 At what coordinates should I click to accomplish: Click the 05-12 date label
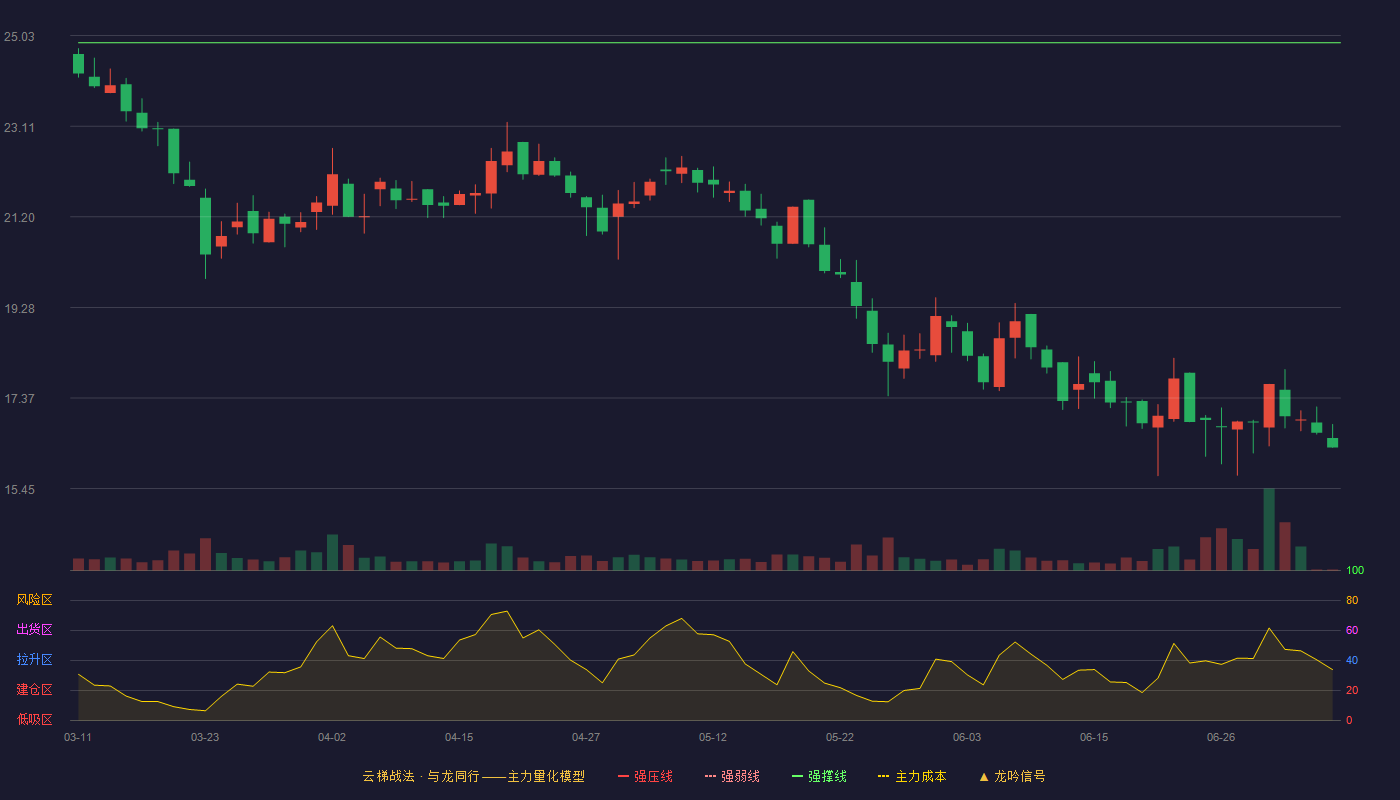[x=713, y=737]
